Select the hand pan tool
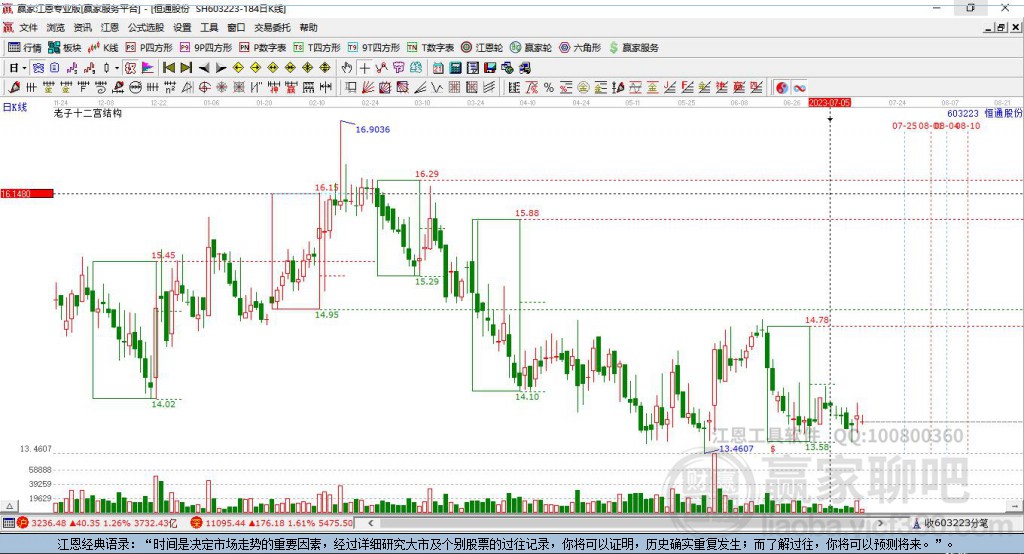 pyautogui.click(x=347, y=68)
